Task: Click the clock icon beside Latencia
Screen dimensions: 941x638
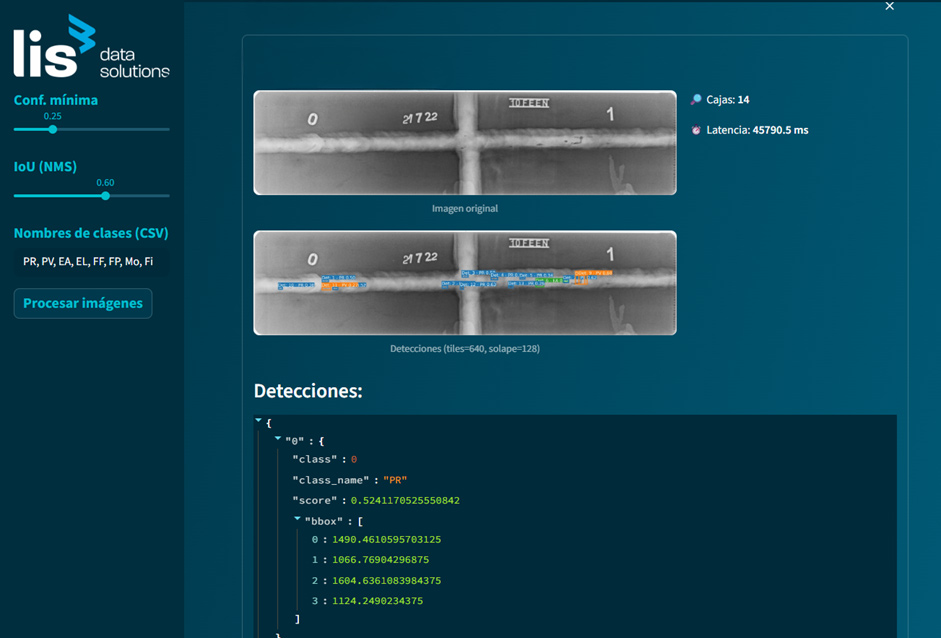Action: click(x=696, y=130)
